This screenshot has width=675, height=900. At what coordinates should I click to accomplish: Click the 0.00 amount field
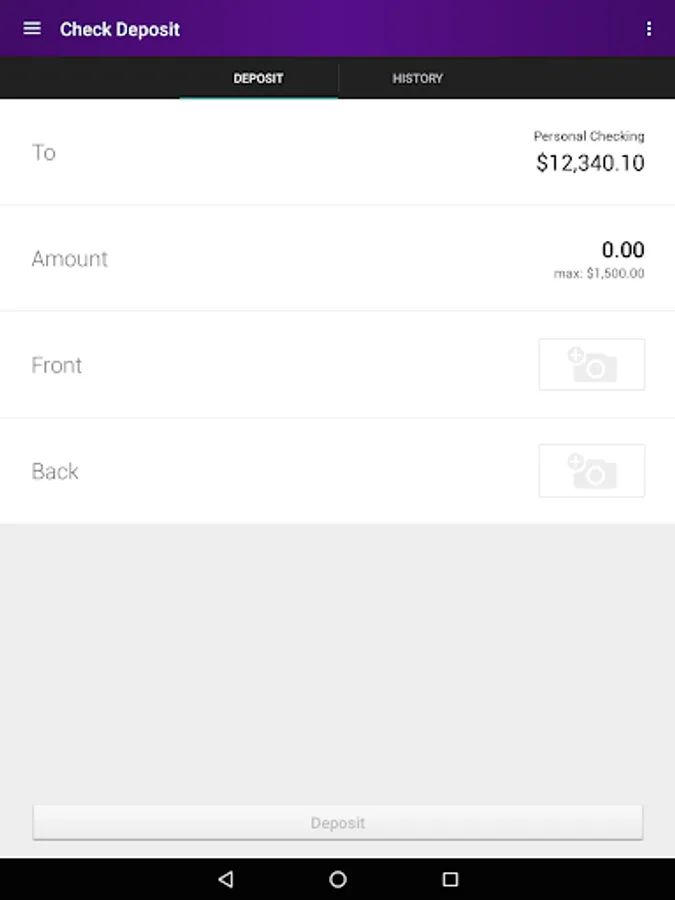[x=623, y=250]
